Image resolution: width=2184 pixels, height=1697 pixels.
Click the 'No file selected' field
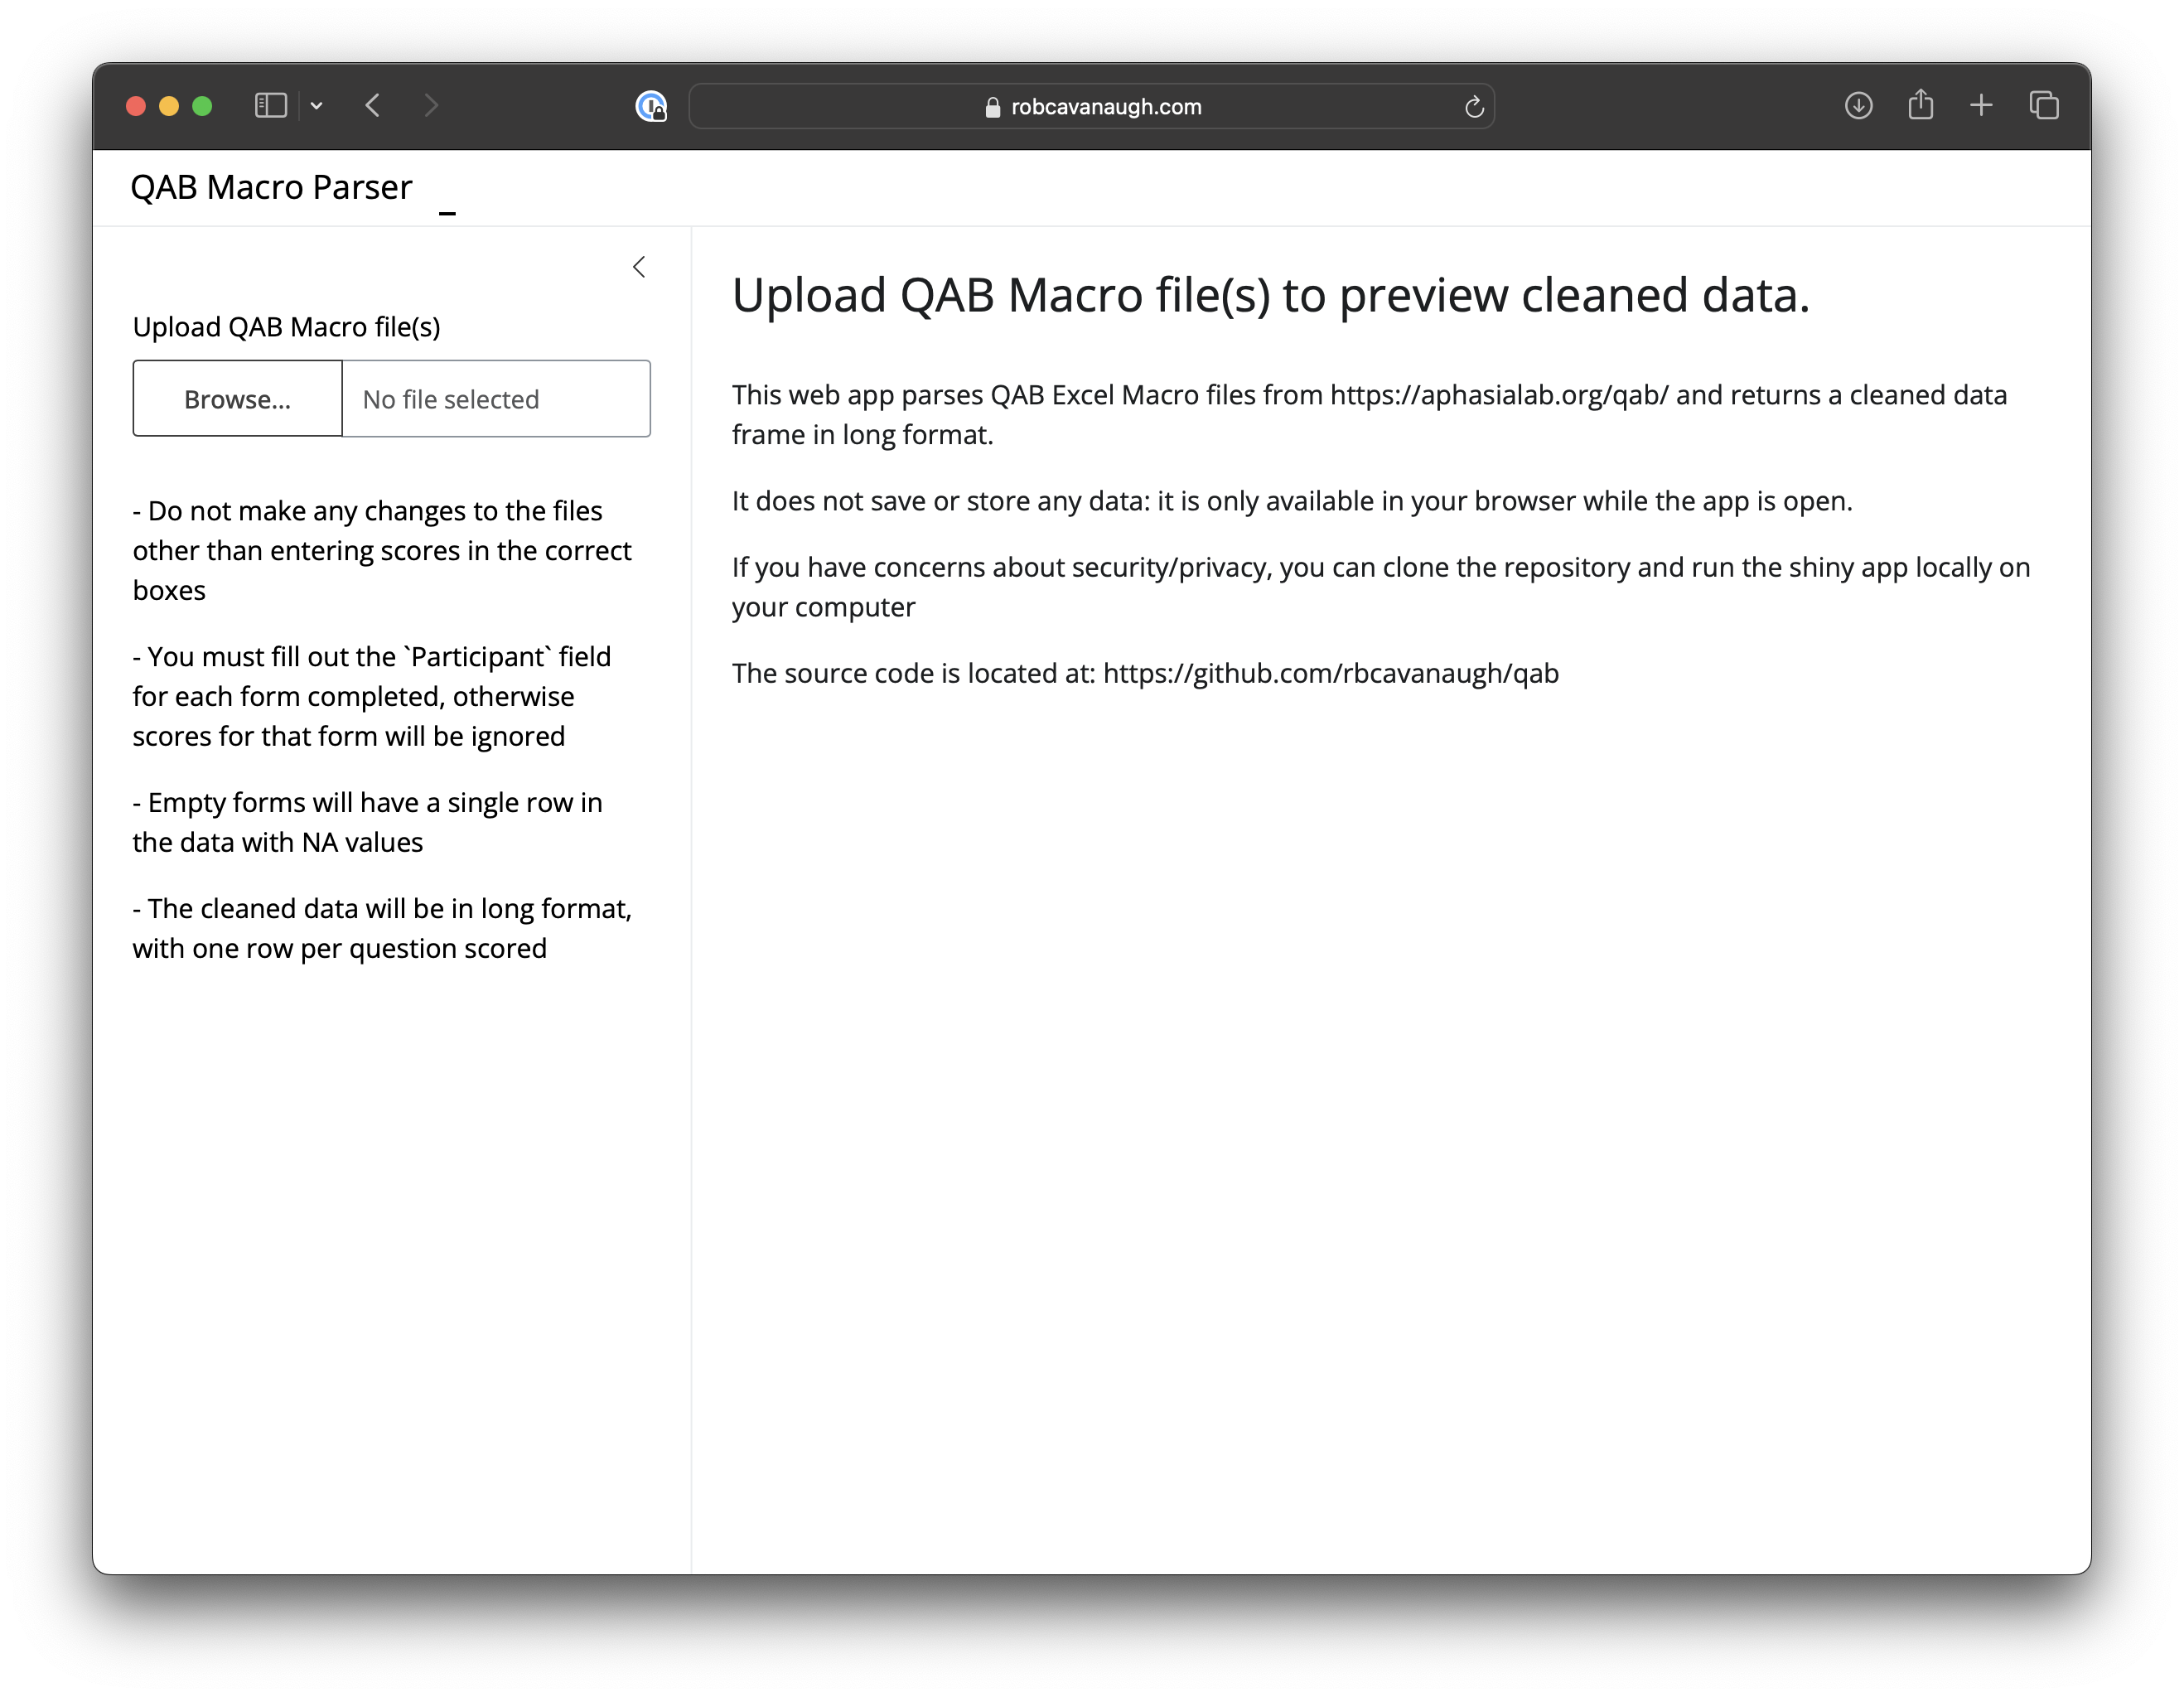[x=496, y=399]
